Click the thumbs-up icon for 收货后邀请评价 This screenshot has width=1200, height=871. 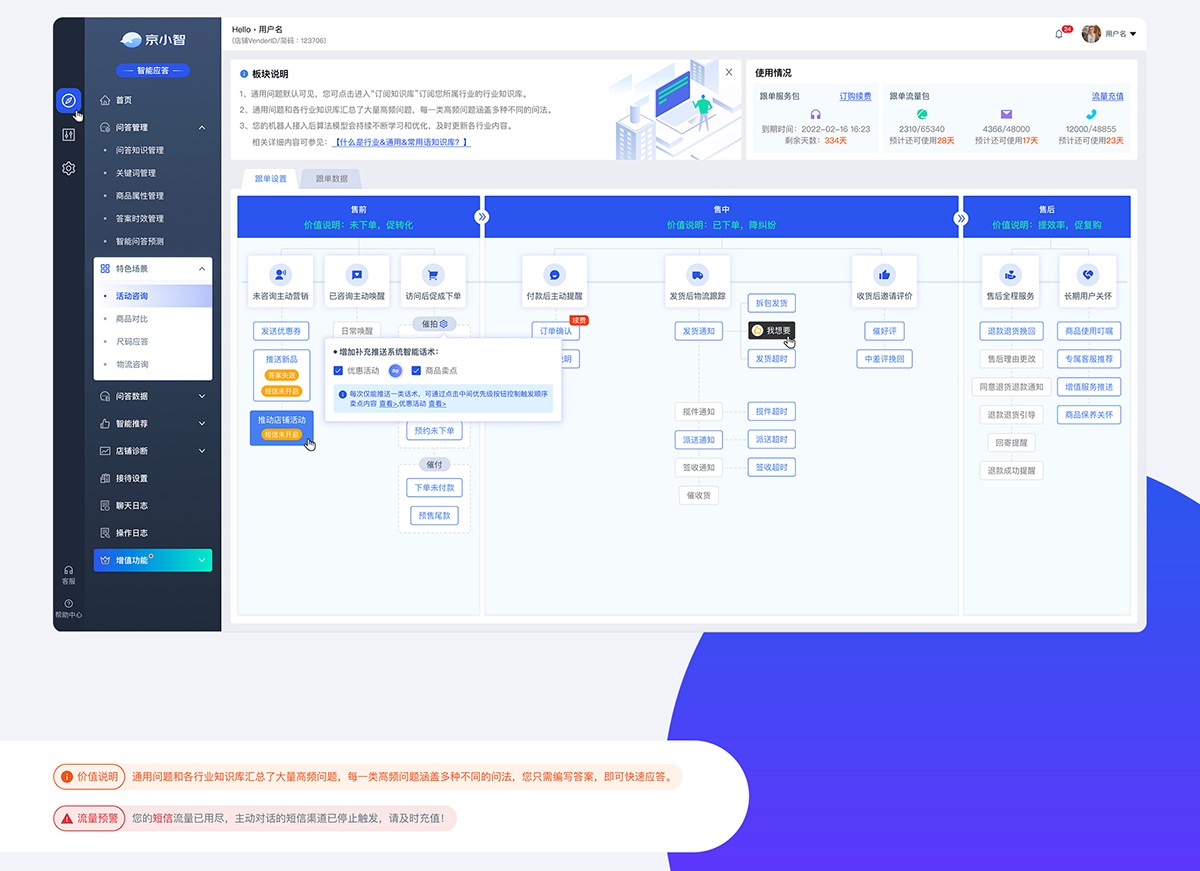coord(884,274)
